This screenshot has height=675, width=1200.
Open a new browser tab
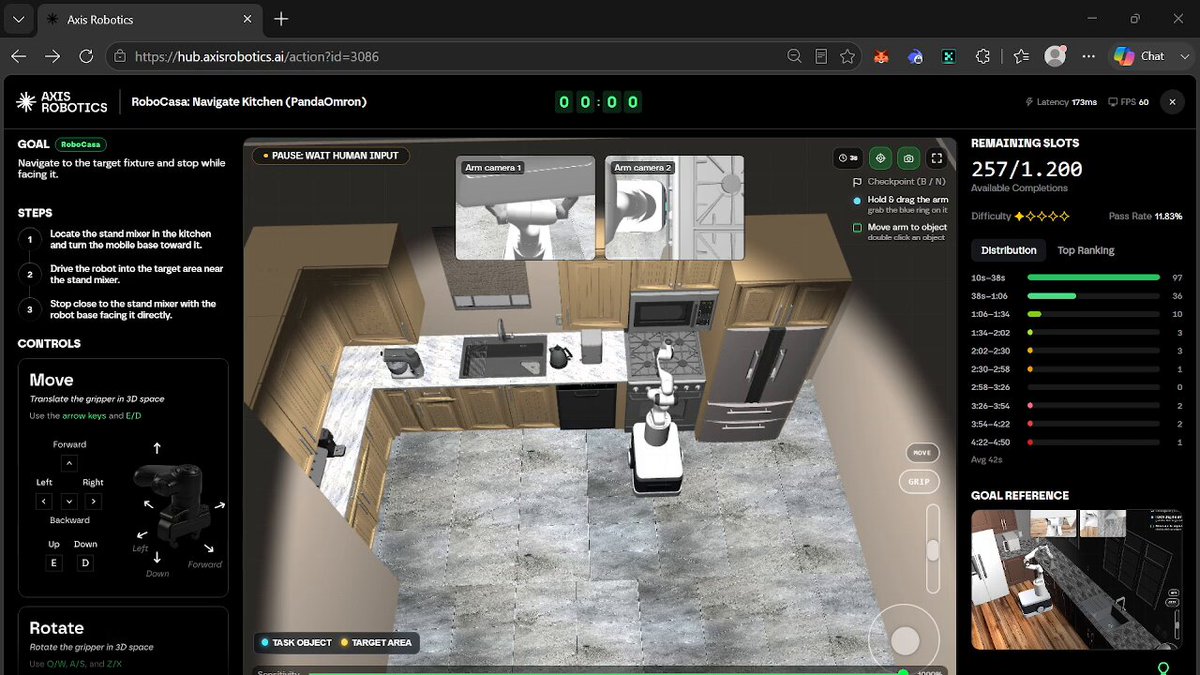[281, 19]
